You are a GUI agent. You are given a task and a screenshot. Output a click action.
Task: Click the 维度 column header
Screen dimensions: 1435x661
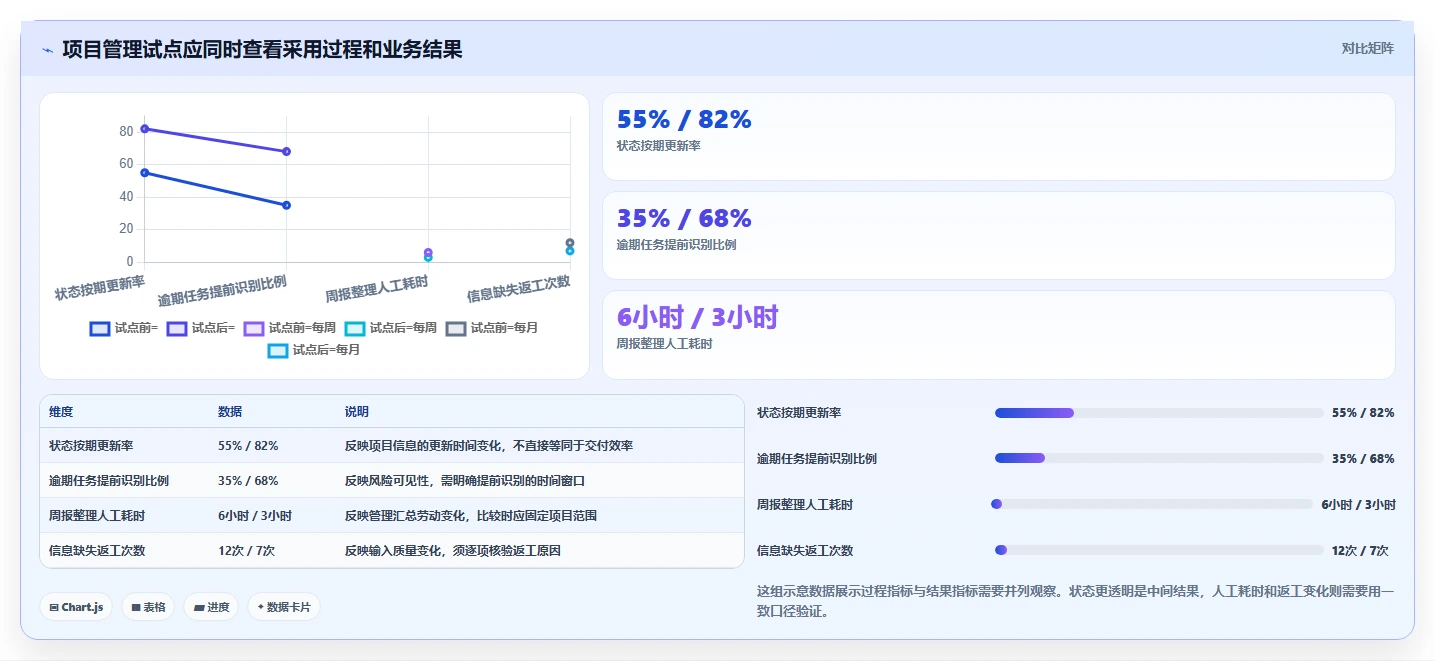click(x=61, y=412)
